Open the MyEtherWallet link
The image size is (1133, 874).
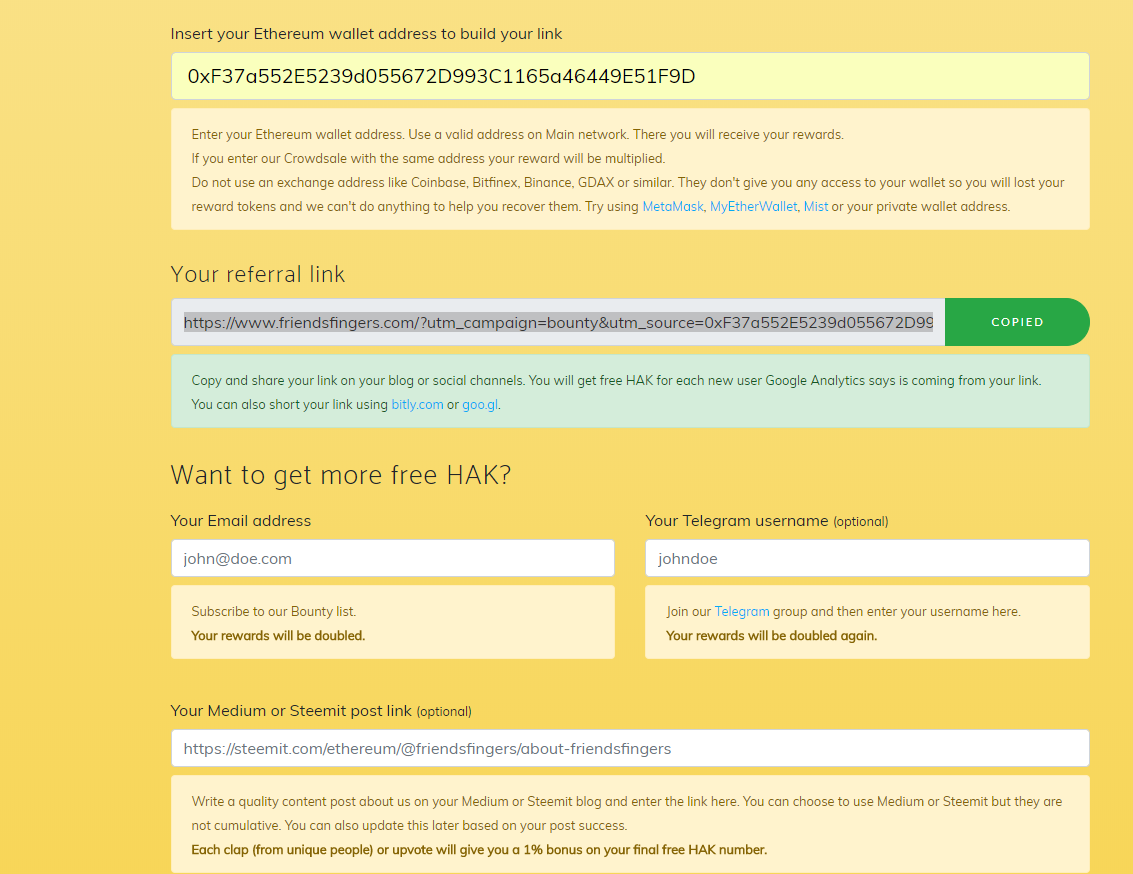pos(753,207)
